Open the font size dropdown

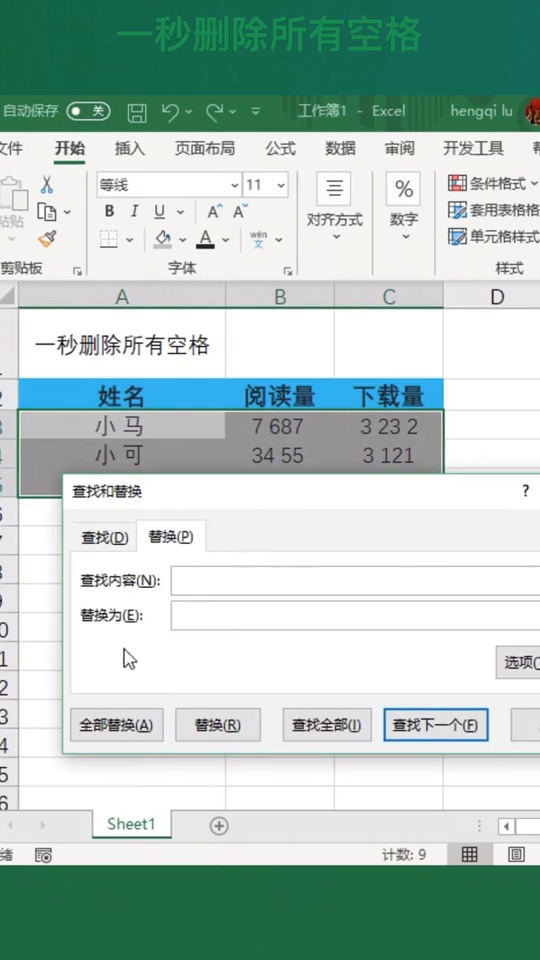point(281,185)
